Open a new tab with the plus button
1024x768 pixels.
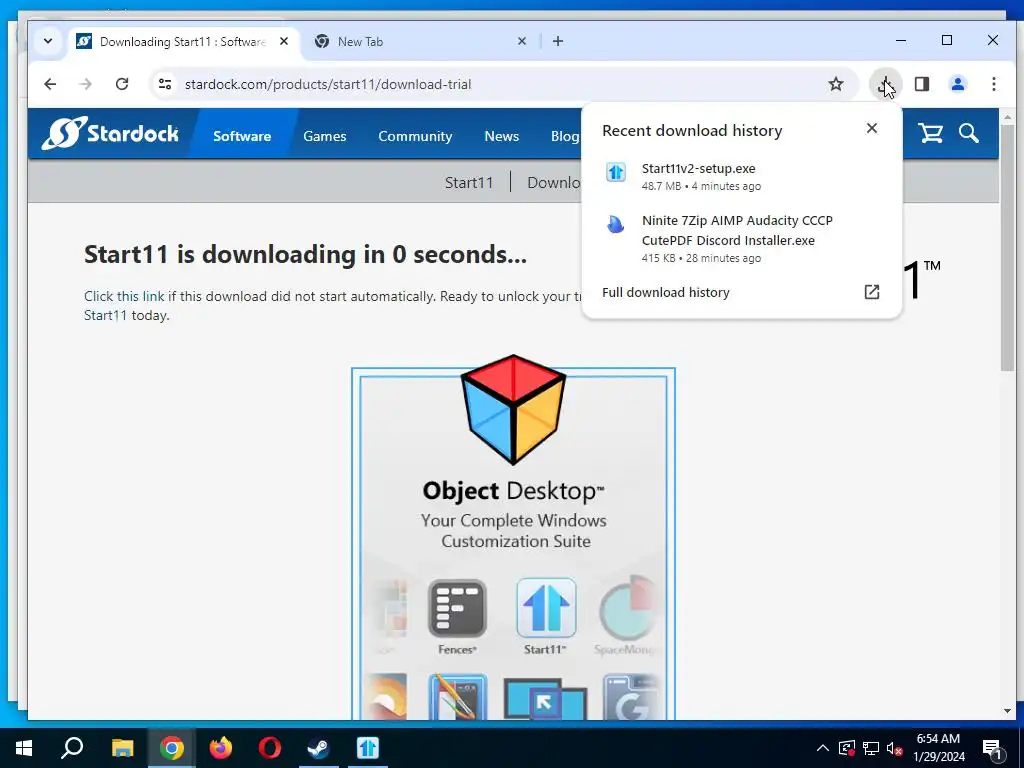click(558, 41)
